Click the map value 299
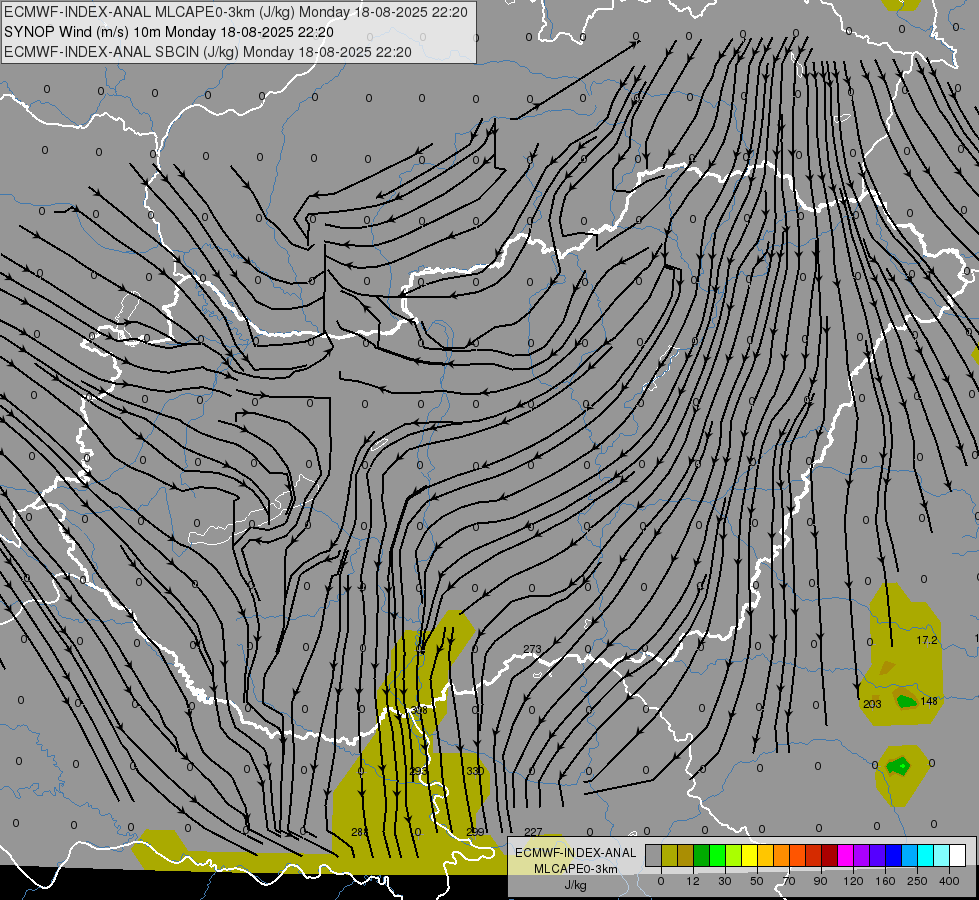Screen dimensions: 979x900 (x=475, y=831)
